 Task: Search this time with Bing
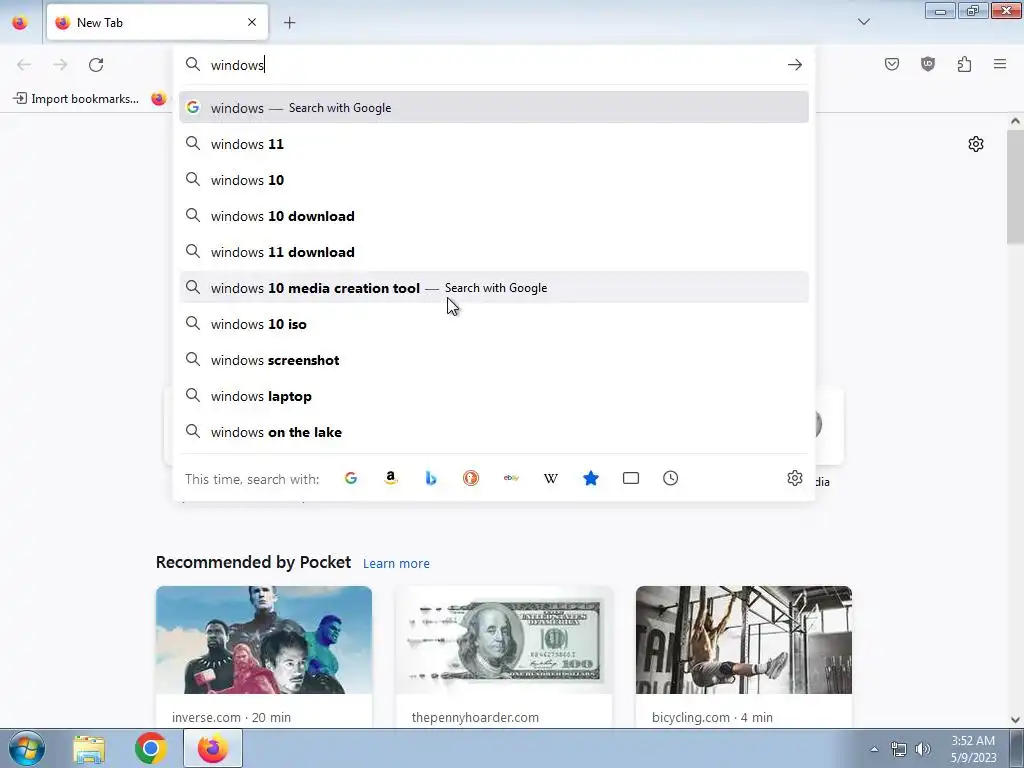[x=431, y=479]
